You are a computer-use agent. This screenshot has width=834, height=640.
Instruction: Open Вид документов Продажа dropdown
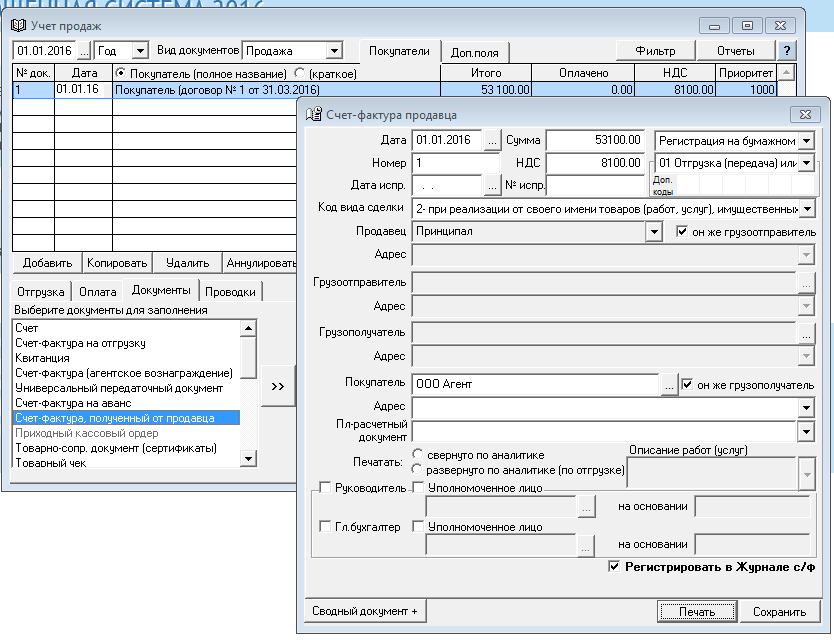pos(334,51)
